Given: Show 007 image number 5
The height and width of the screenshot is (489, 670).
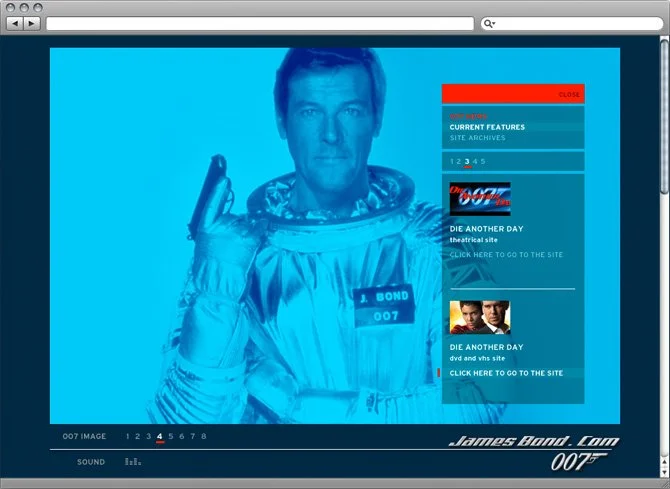Looking at the screenshot, I should (x=171, y=436).
